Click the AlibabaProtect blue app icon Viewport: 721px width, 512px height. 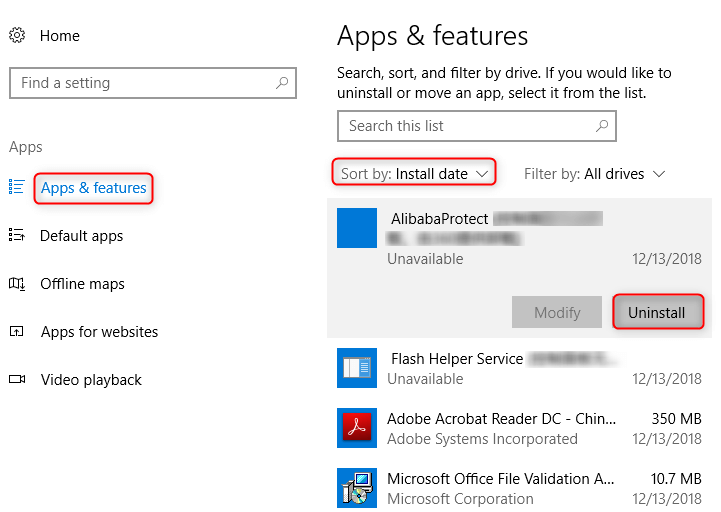[357, 228]
